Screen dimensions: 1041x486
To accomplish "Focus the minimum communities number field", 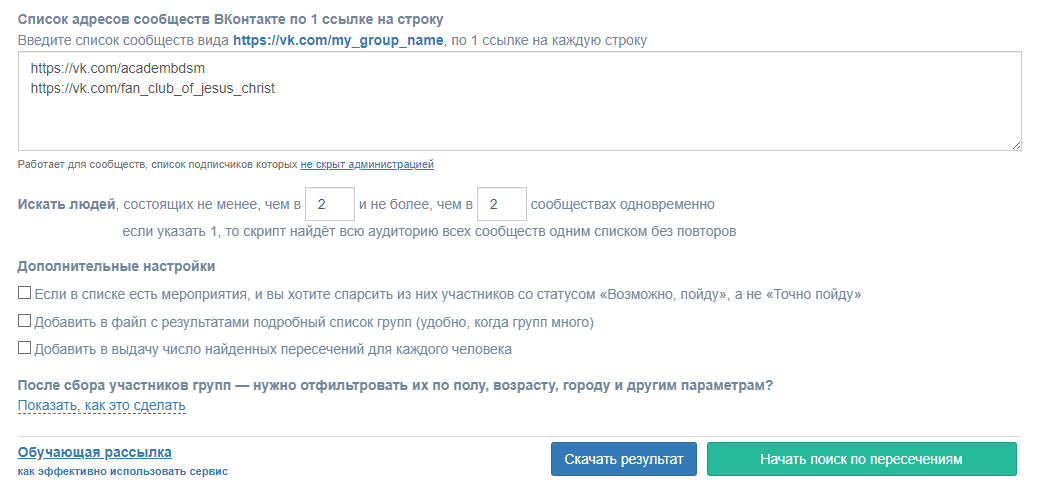I will pyautogui.click(x=330, y=205).
